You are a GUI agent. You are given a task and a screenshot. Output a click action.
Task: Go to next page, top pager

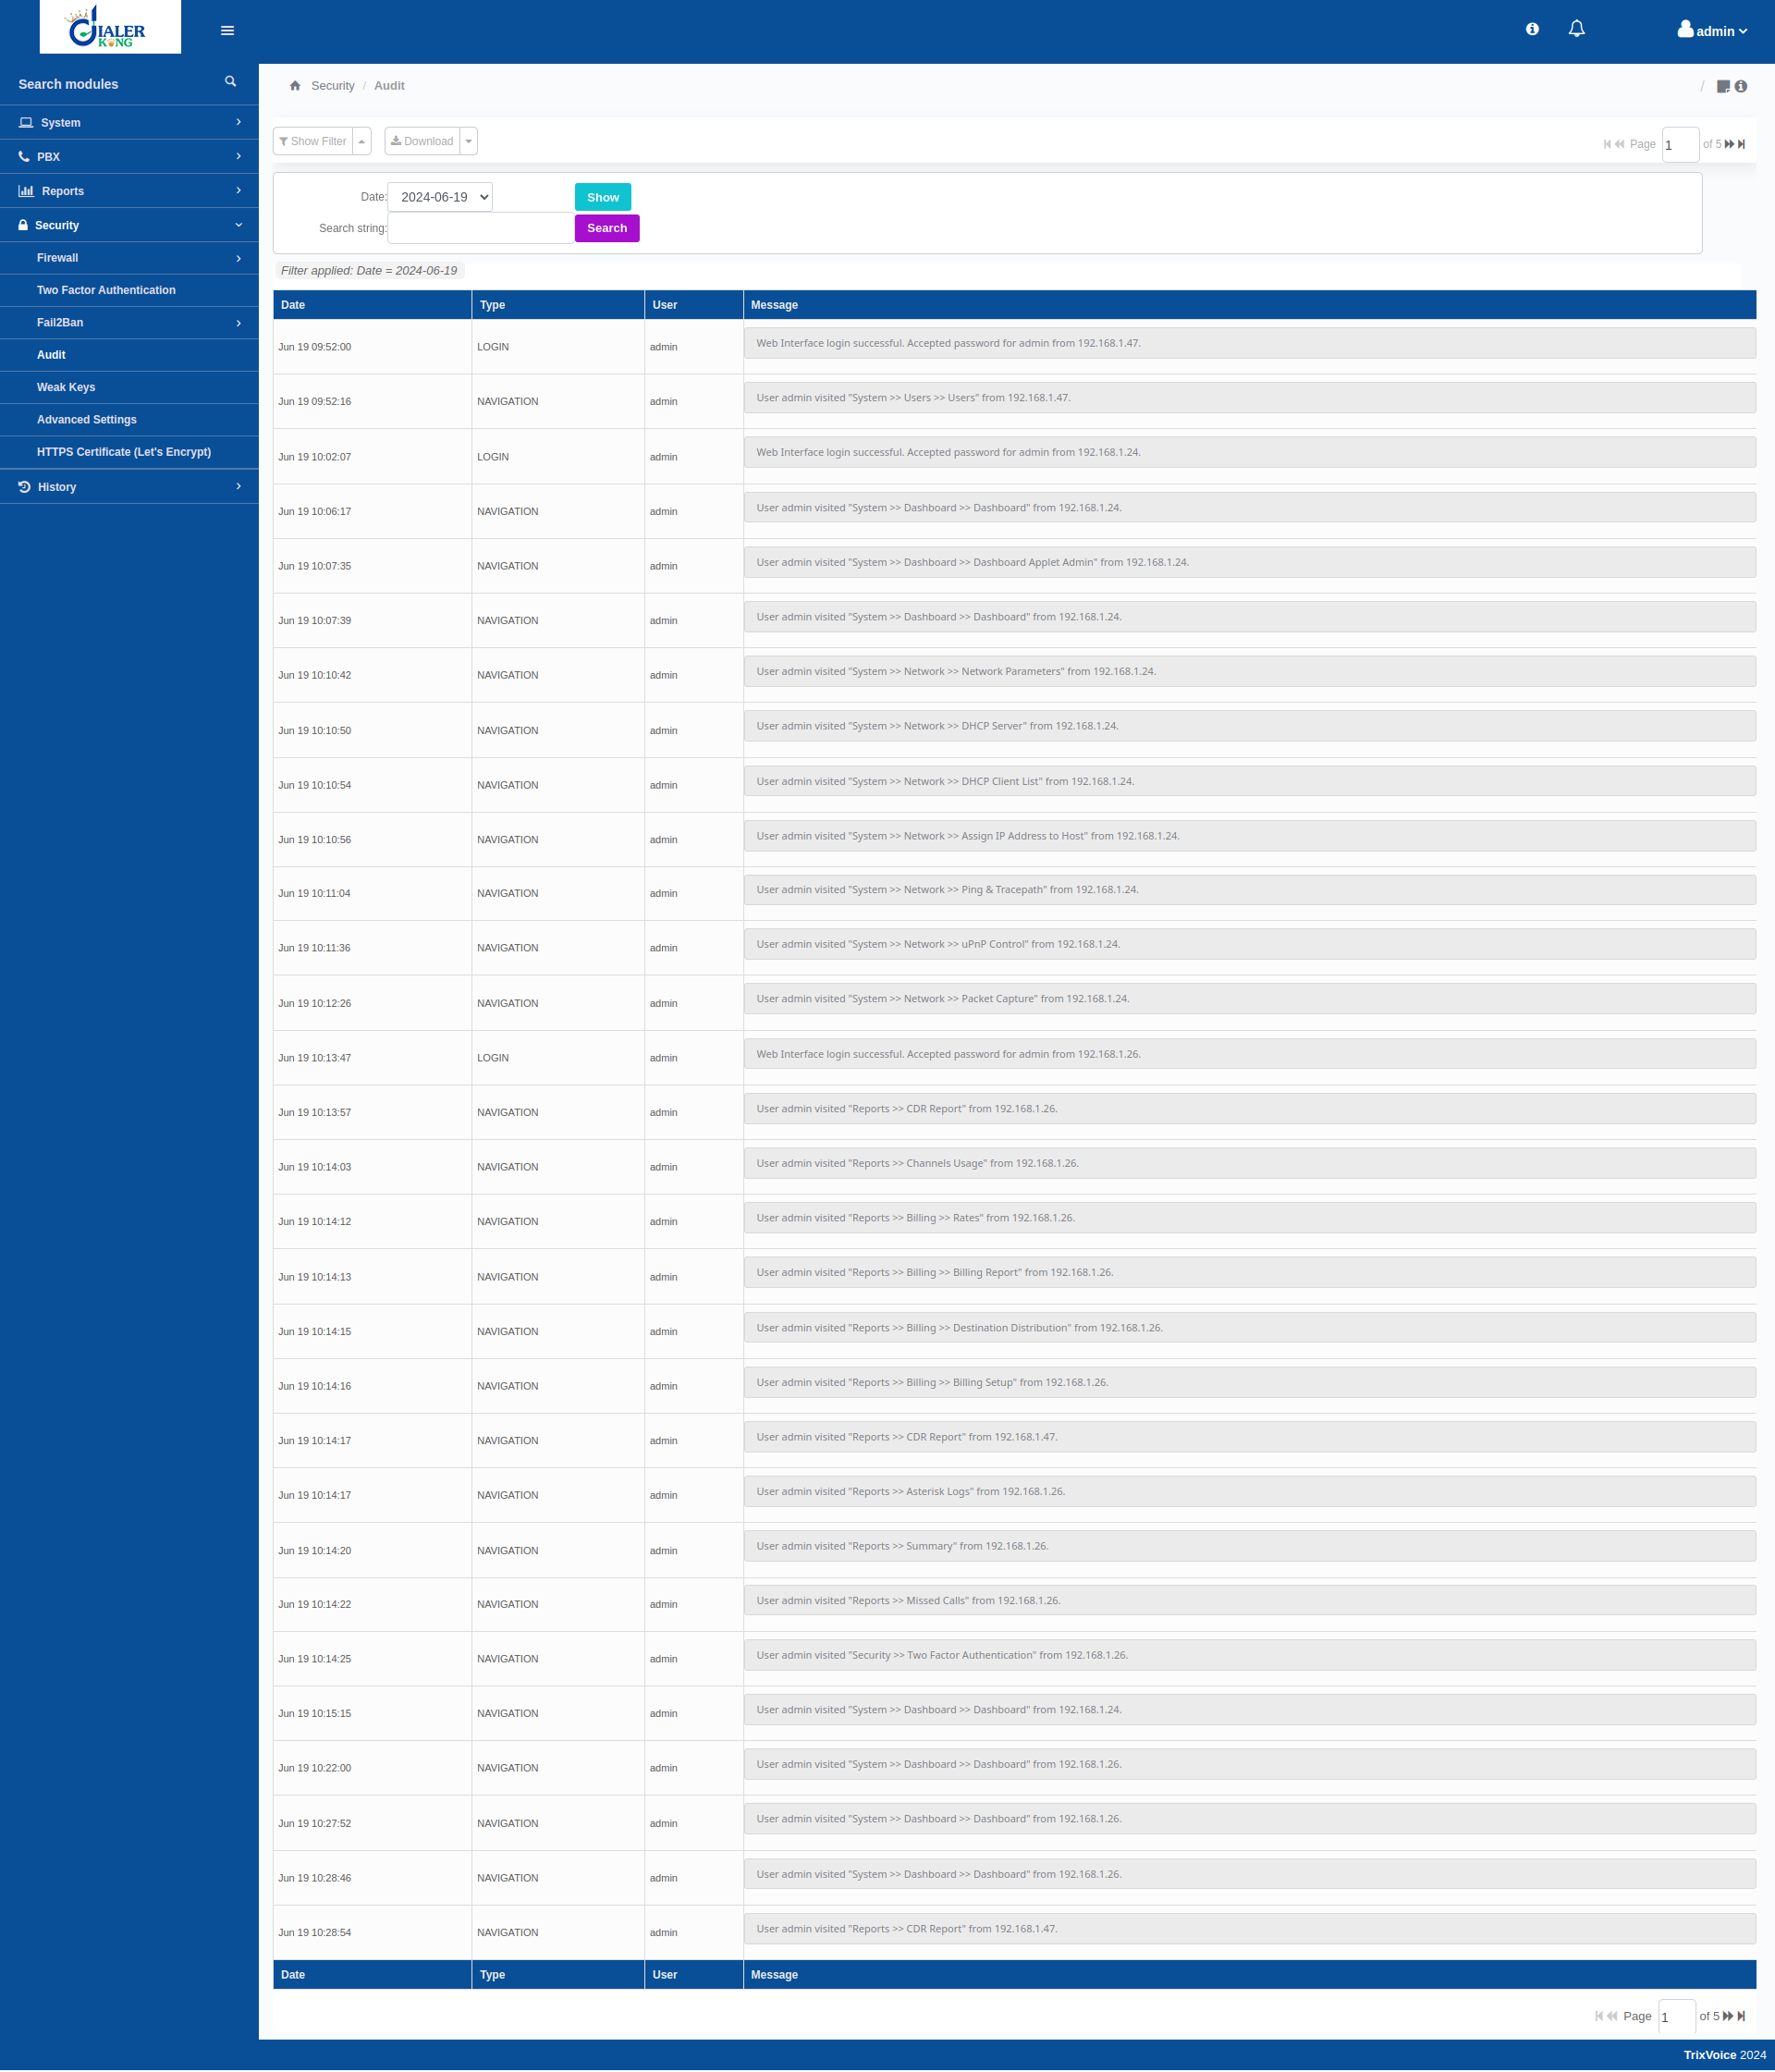[1730, 144]
